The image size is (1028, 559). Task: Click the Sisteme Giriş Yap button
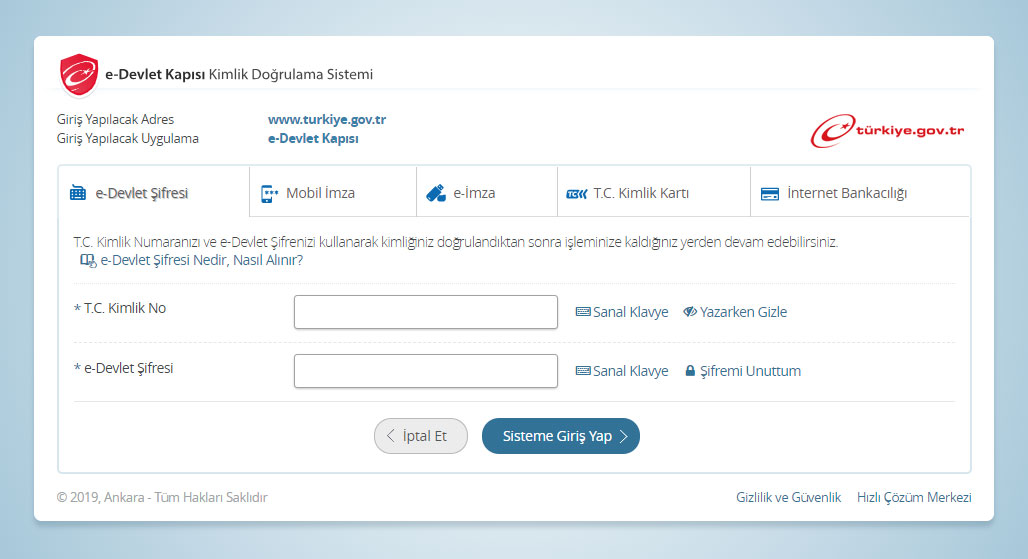561,436
